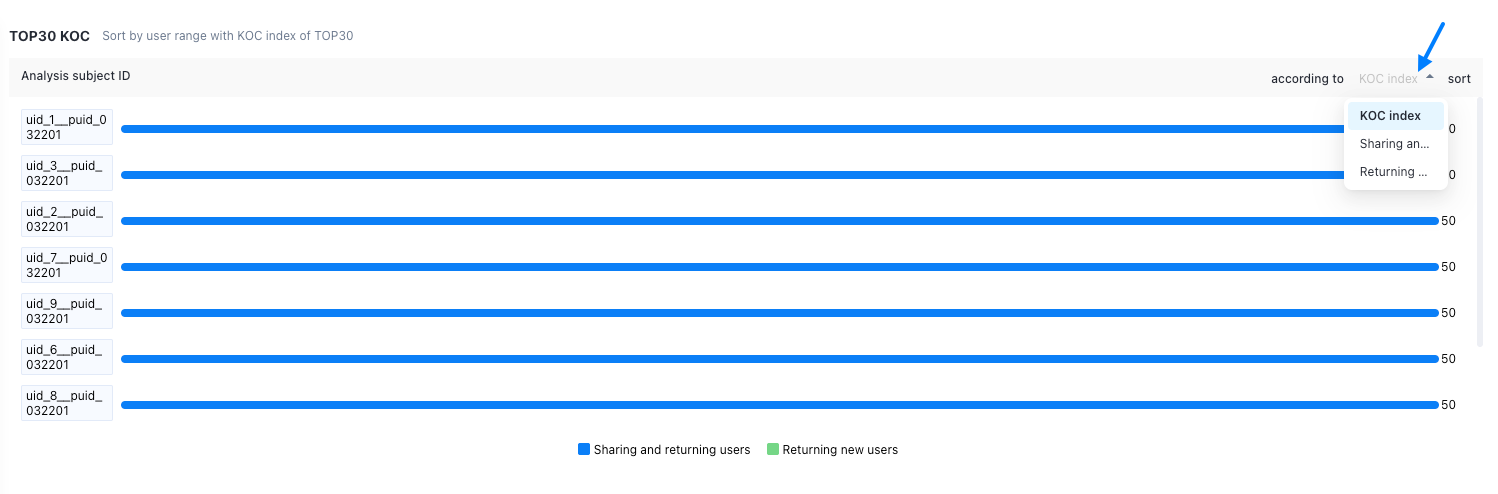Toggle Sharing and returning users legend
Screen dimensions: 1498x494
[664, 450]
